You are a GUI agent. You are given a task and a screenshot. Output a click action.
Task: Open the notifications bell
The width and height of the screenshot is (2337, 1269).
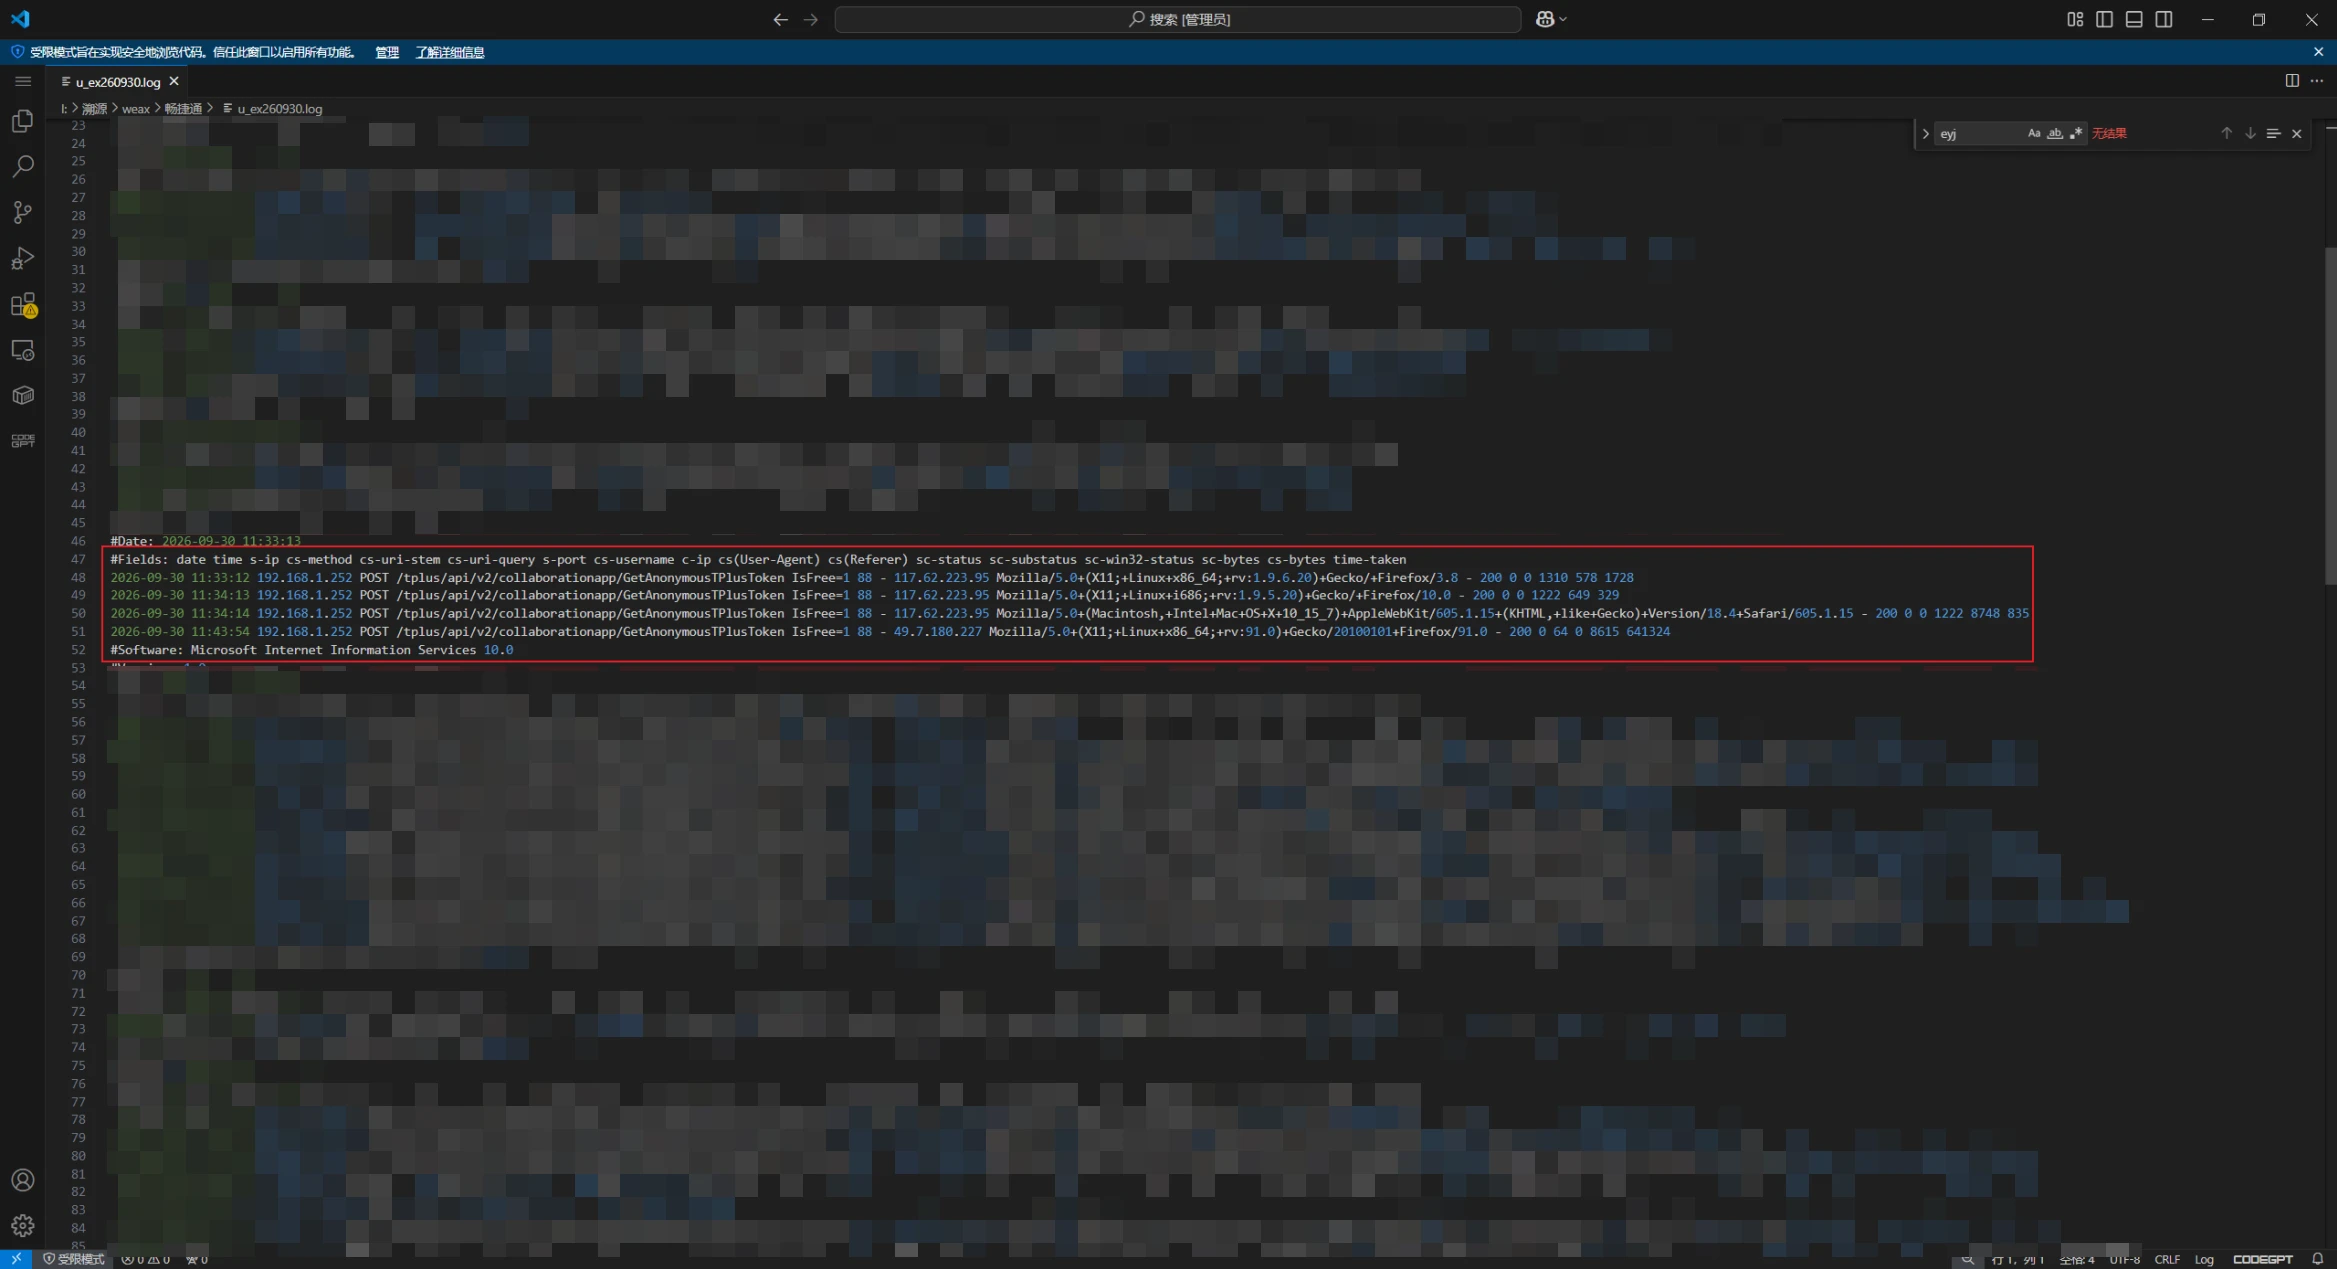point(2317,1259)
